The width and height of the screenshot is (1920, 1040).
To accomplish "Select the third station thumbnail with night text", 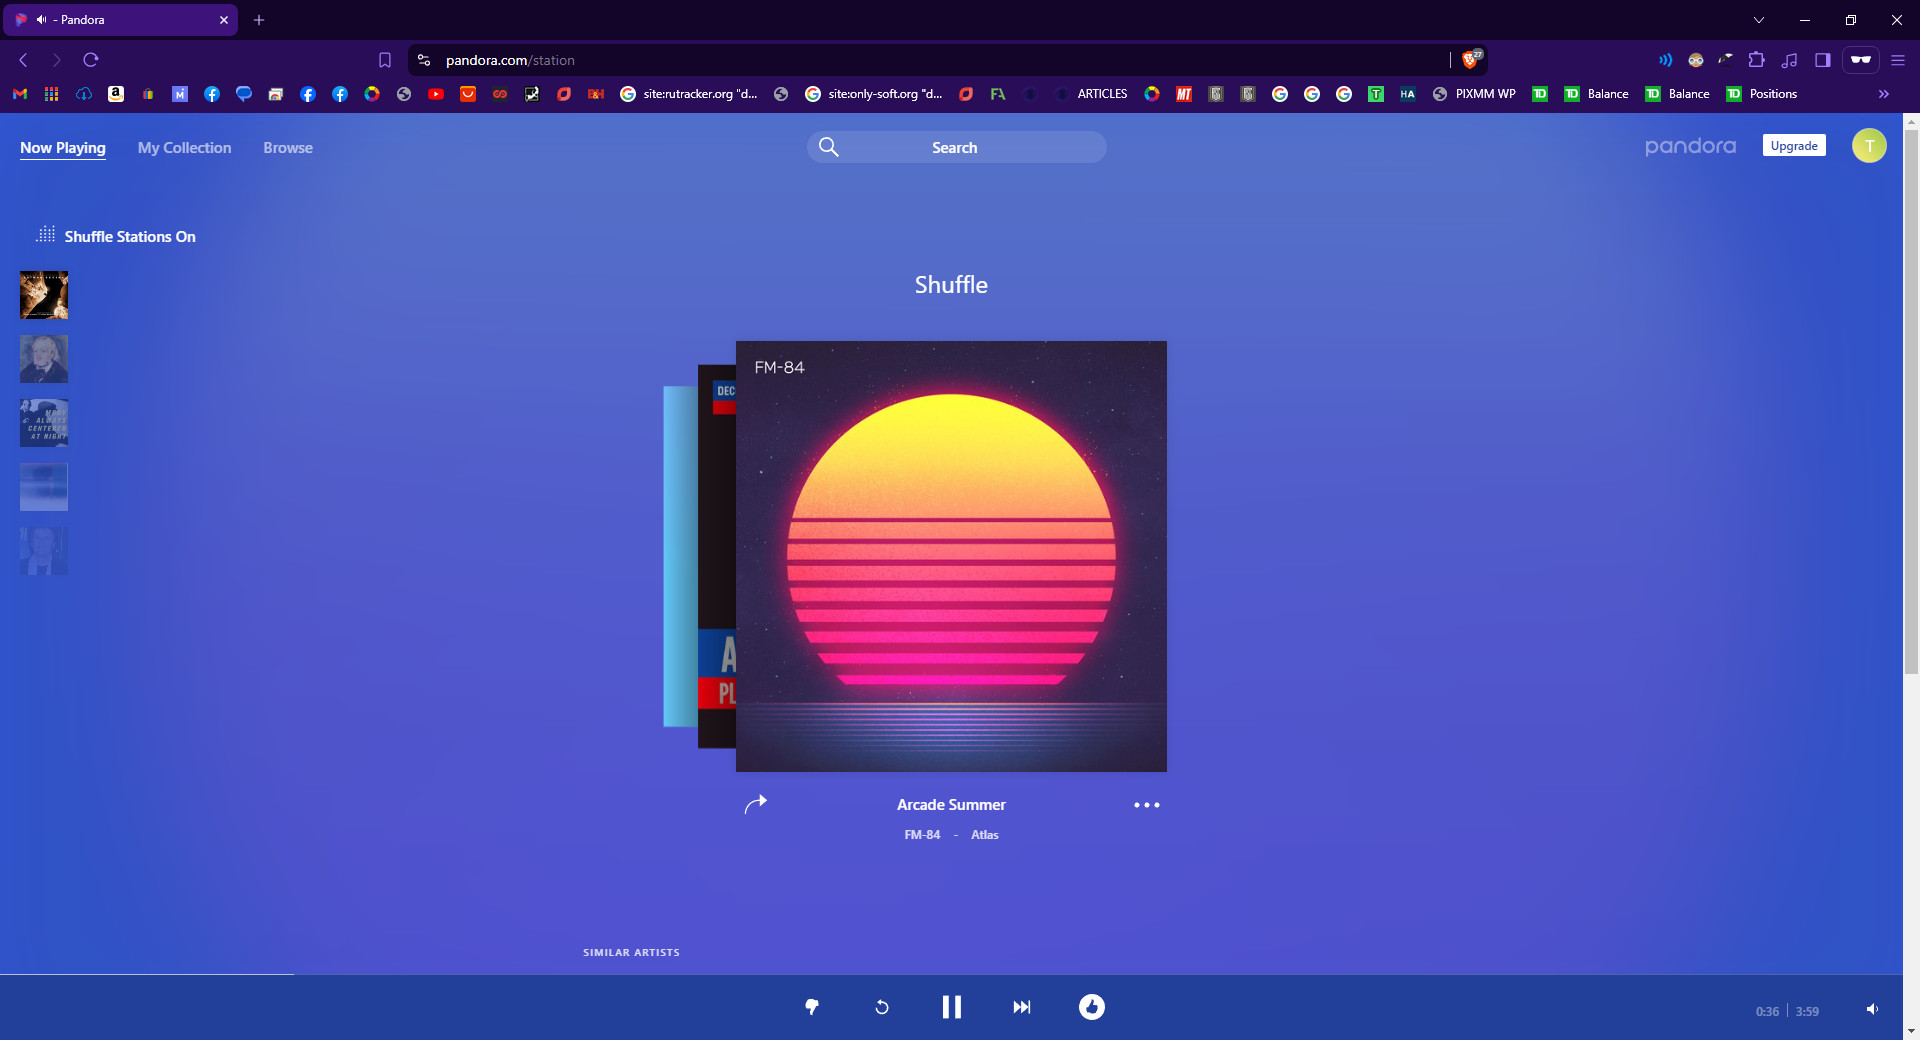I will pos(44,423).
